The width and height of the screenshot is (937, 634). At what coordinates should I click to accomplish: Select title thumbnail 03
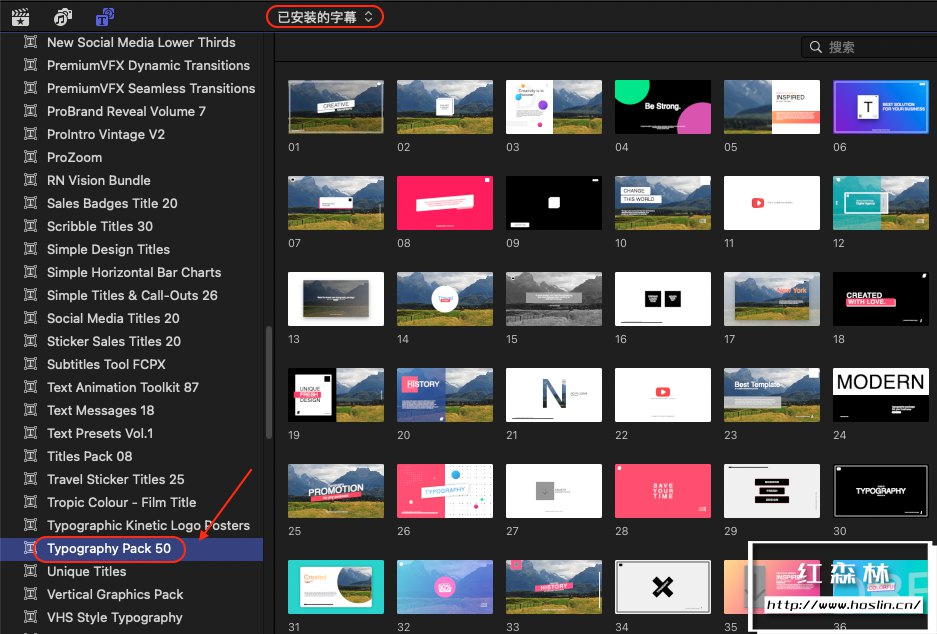[x=554, y=107]
